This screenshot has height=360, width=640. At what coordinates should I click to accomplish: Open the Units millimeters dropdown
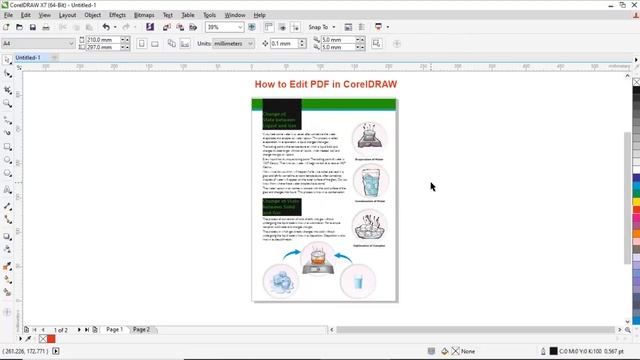[250, 44]
